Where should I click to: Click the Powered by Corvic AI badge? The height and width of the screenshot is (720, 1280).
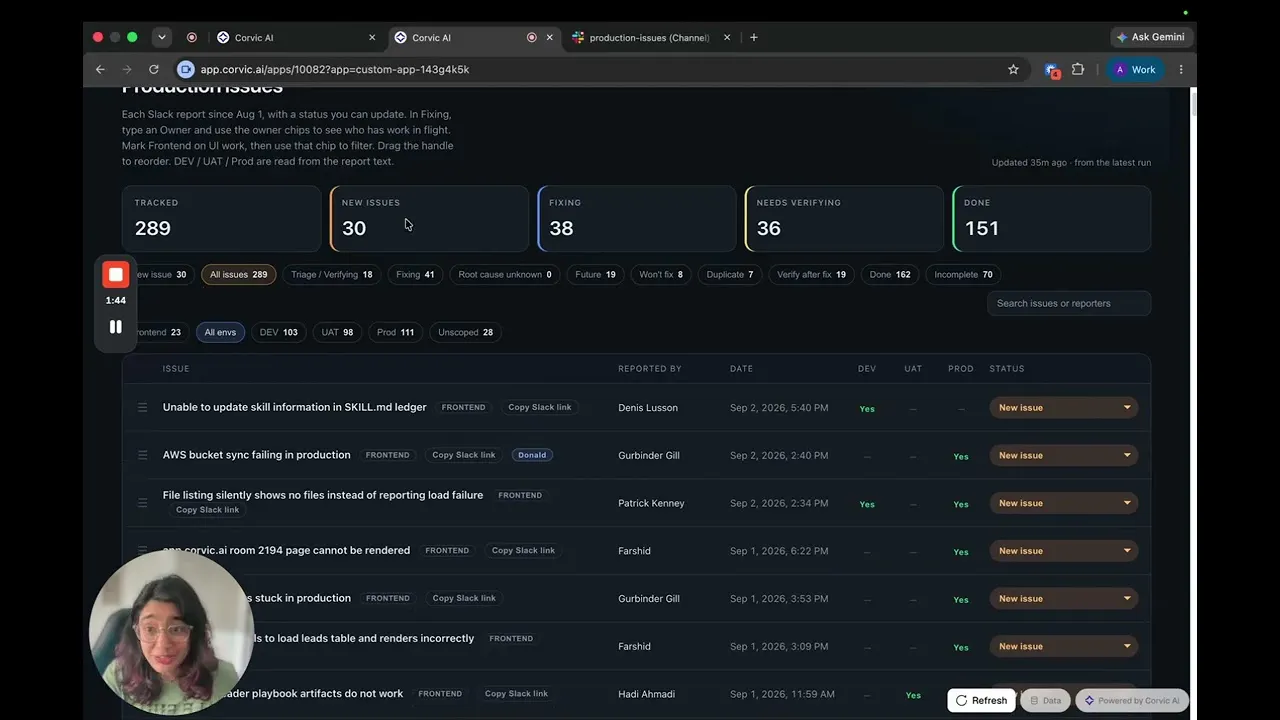pos(1132,701)
